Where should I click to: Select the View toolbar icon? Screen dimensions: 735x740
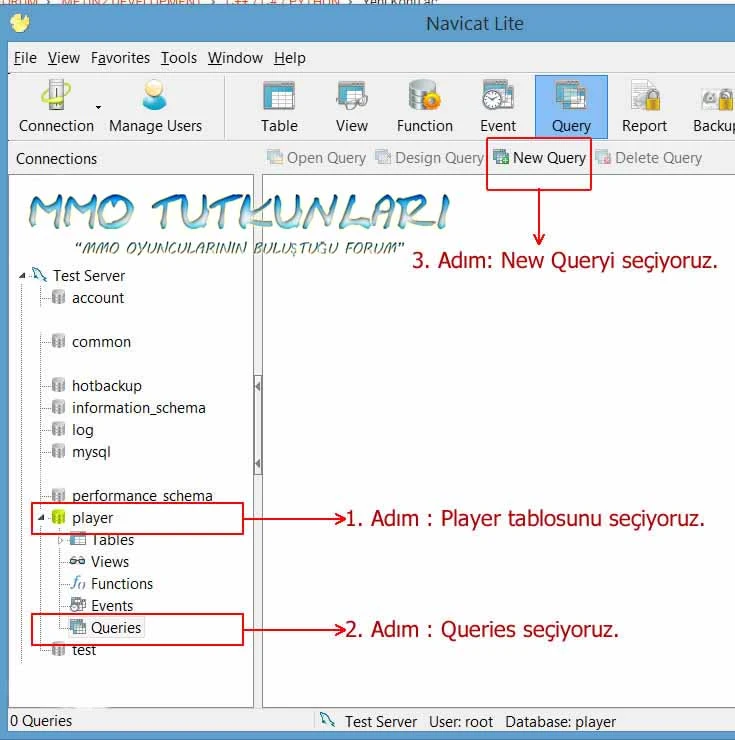(352, 106)
